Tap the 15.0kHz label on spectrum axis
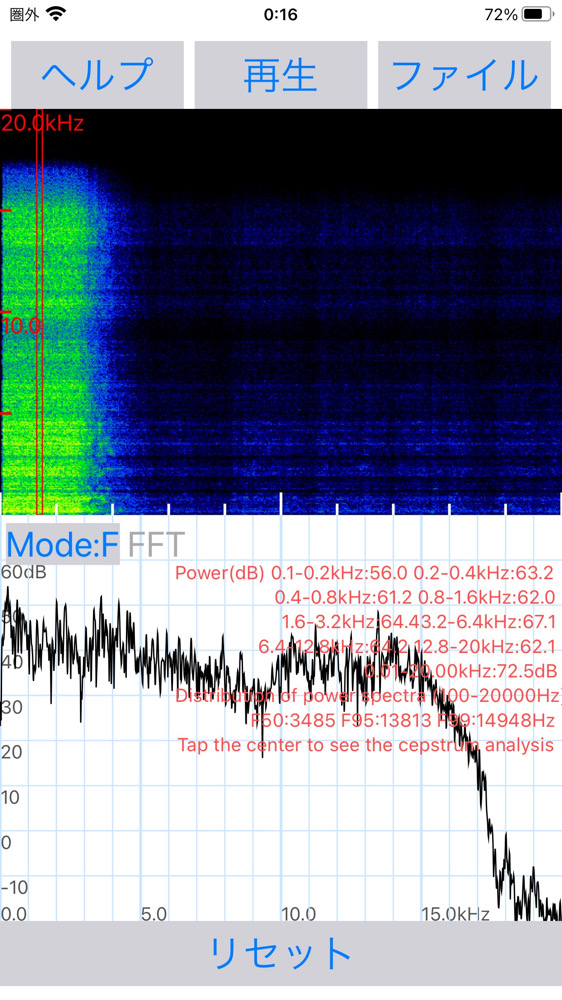Viewport: 562px width, 1000px height. click(x=455, y=914)
